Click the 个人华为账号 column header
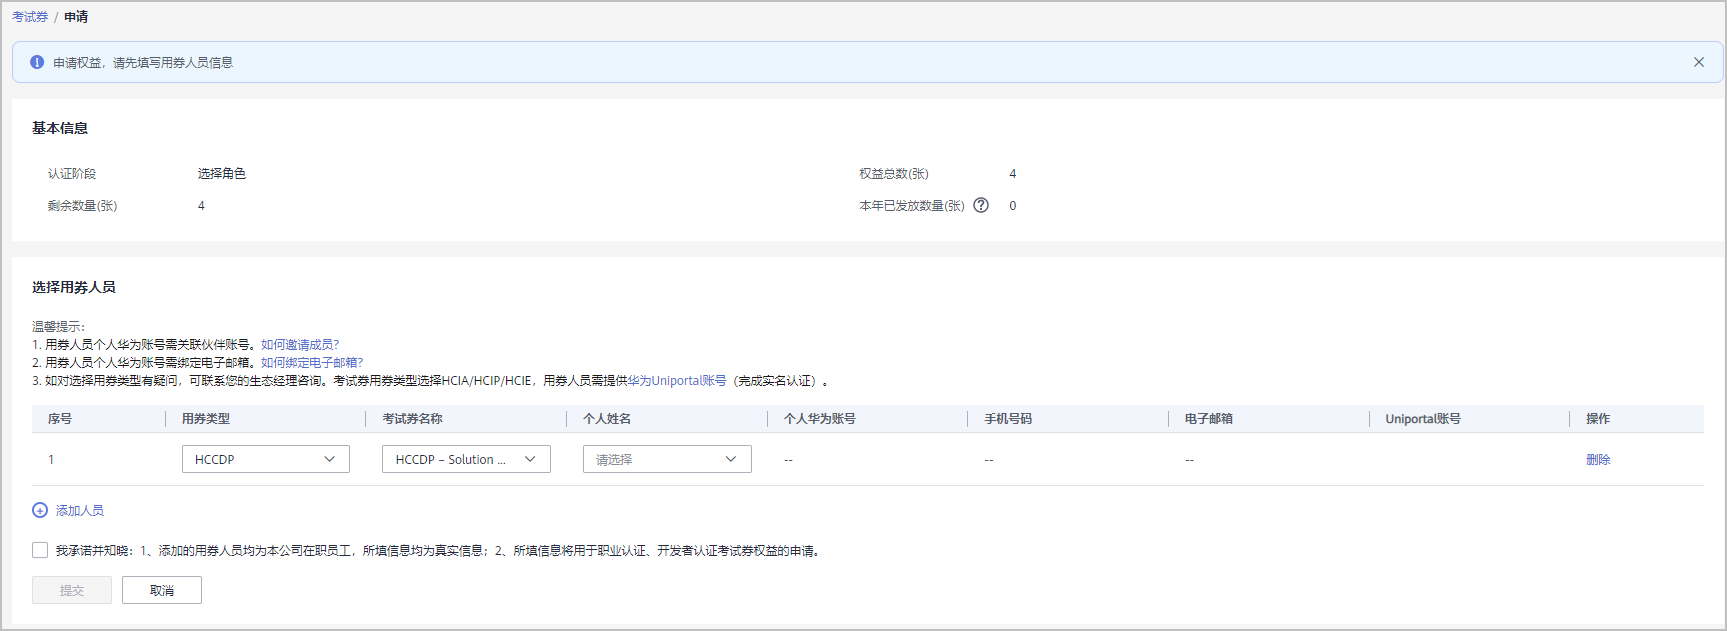The height and width of the screenshot is (631, 1727). click(x=820, y=418)
